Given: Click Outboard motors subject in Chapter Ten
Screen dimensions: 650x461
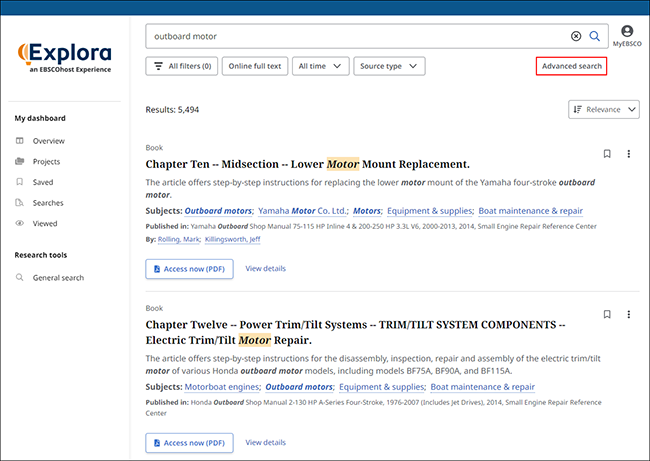Looking at the screenshot, I should pos(218,211).
